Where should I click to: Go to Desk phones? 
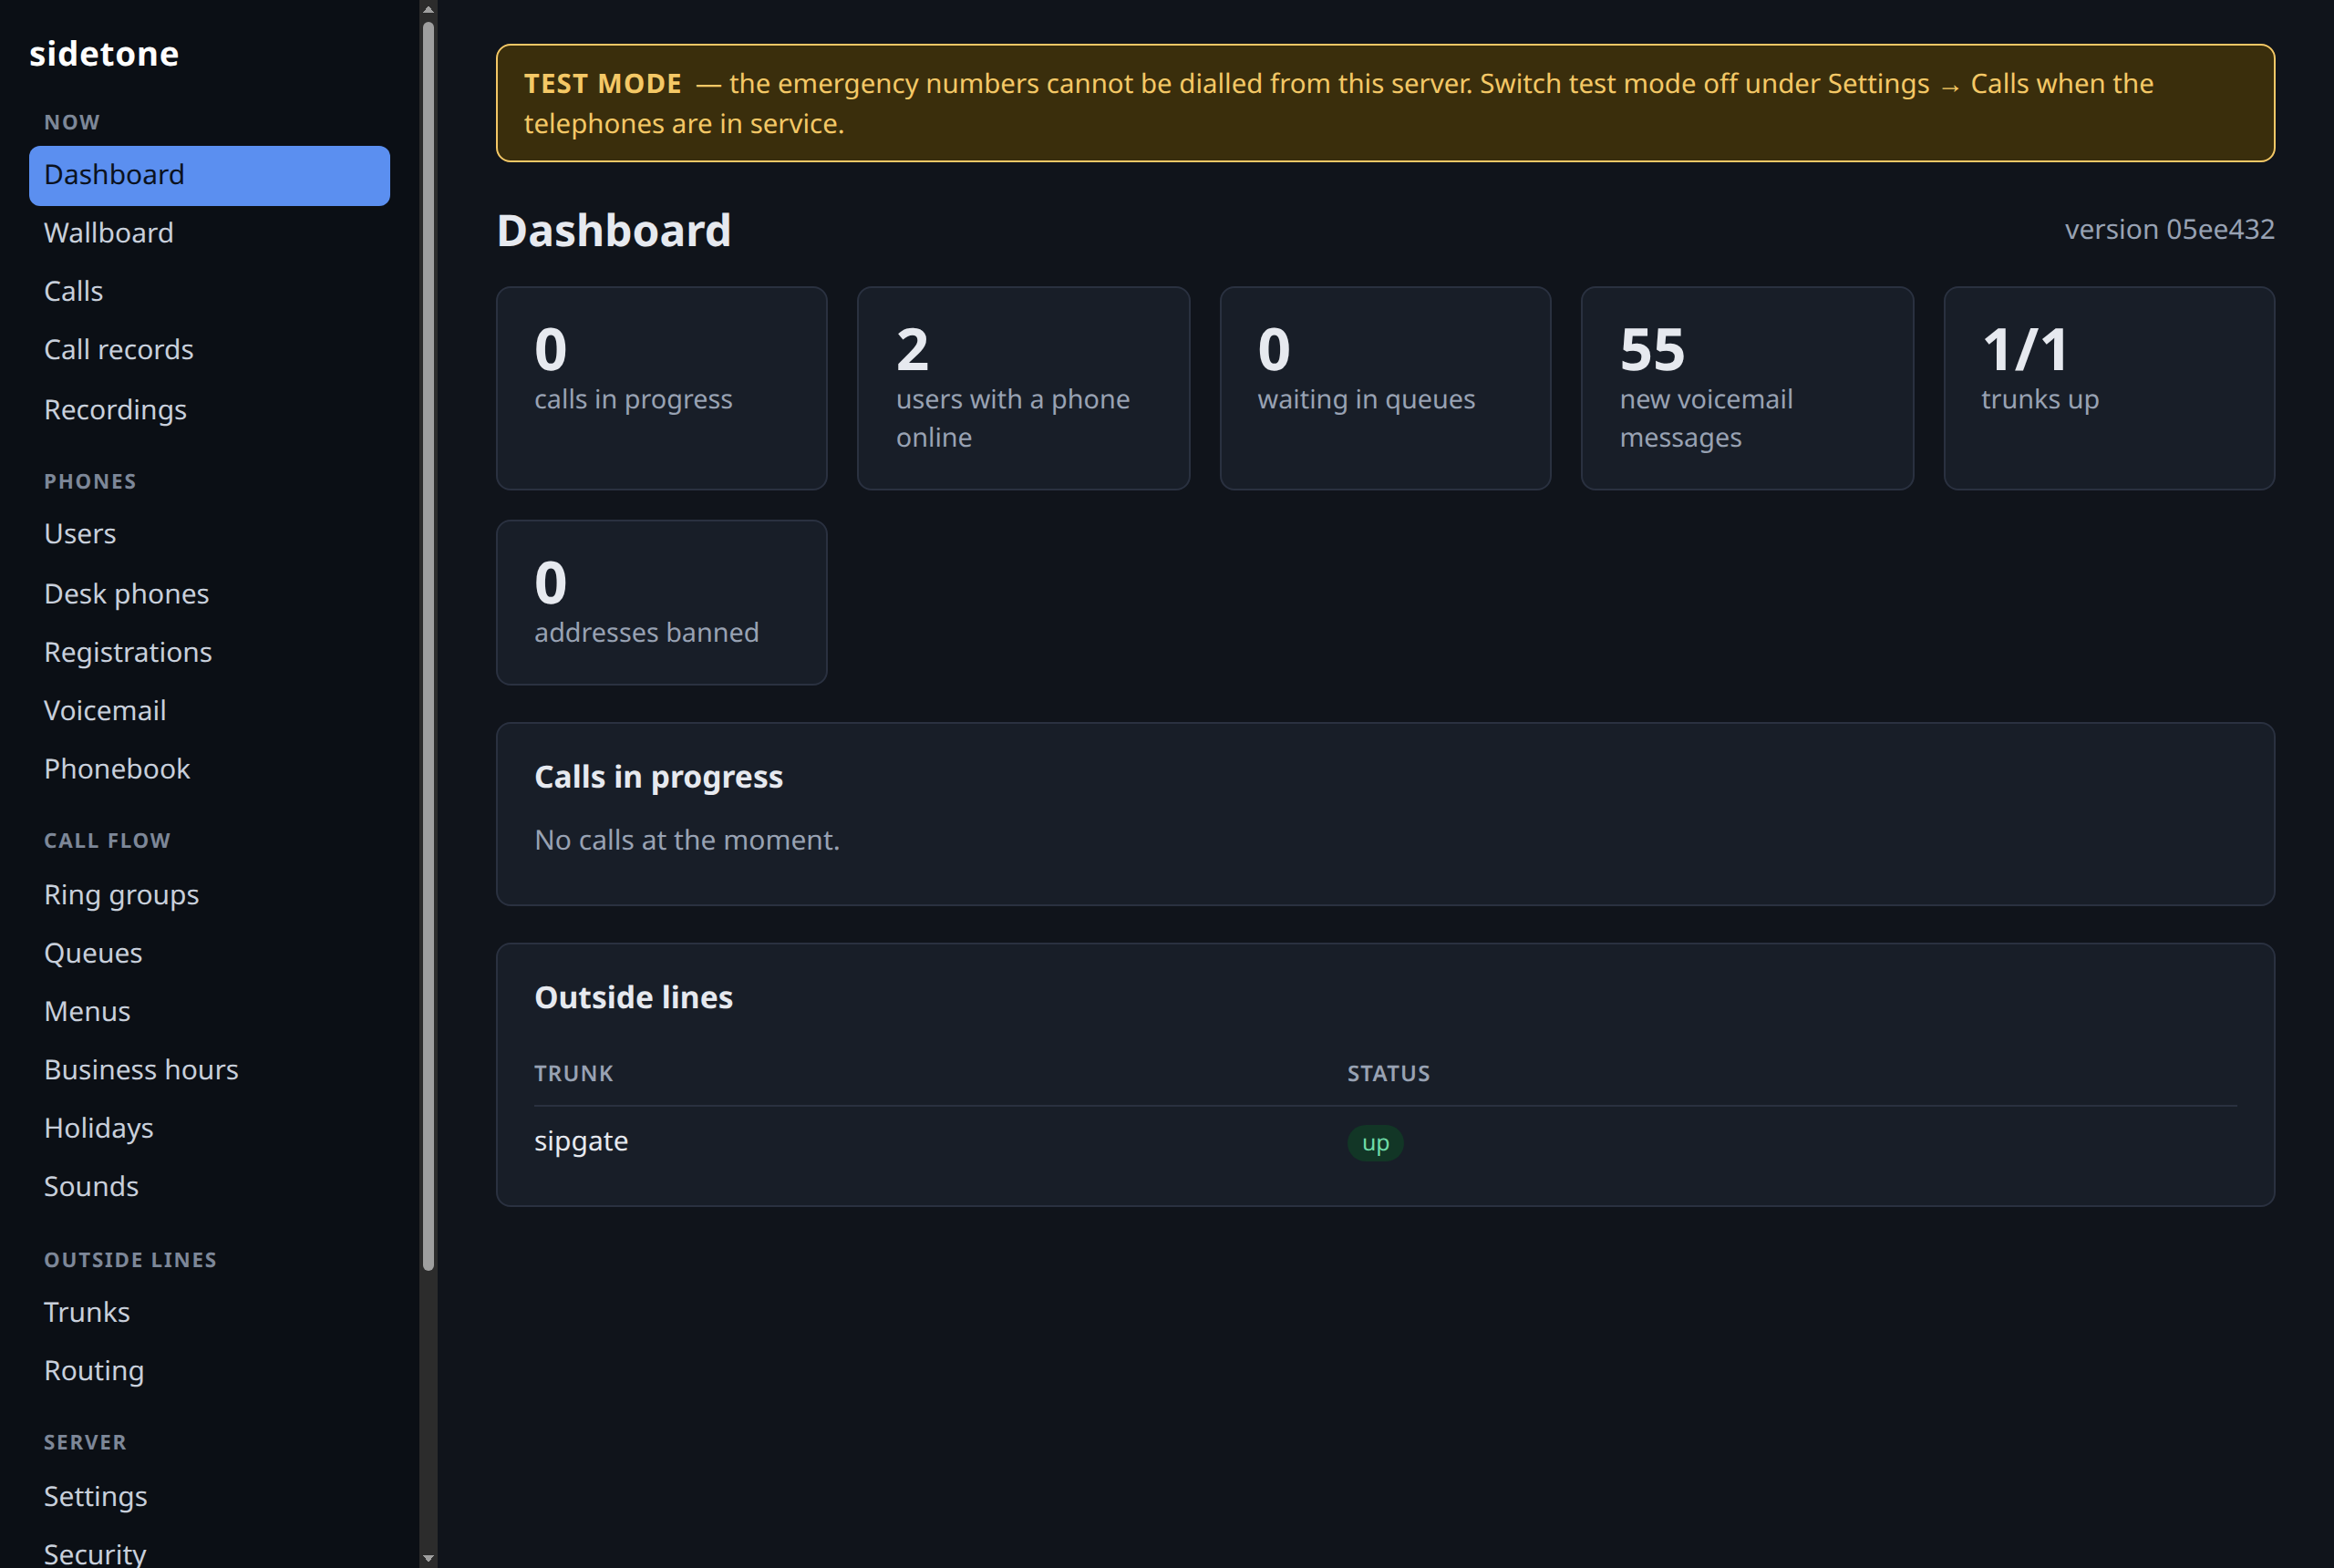209,593
